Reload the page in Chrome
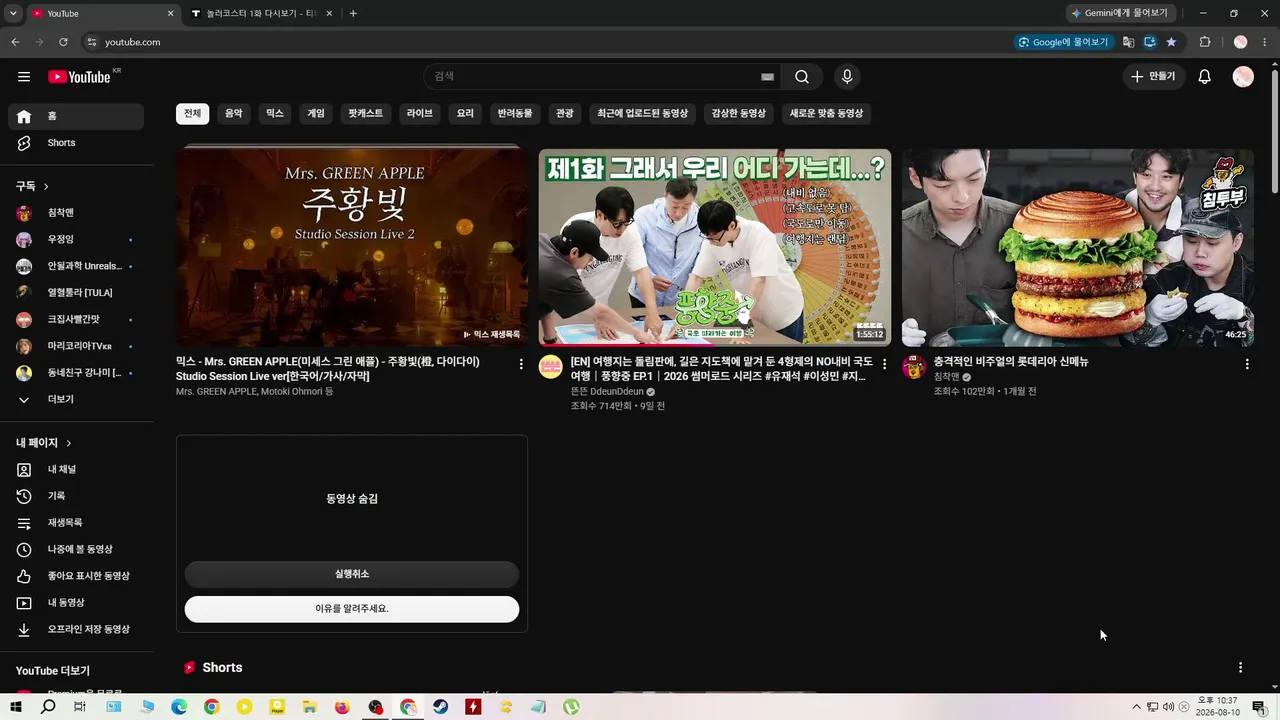 point(63,42)
